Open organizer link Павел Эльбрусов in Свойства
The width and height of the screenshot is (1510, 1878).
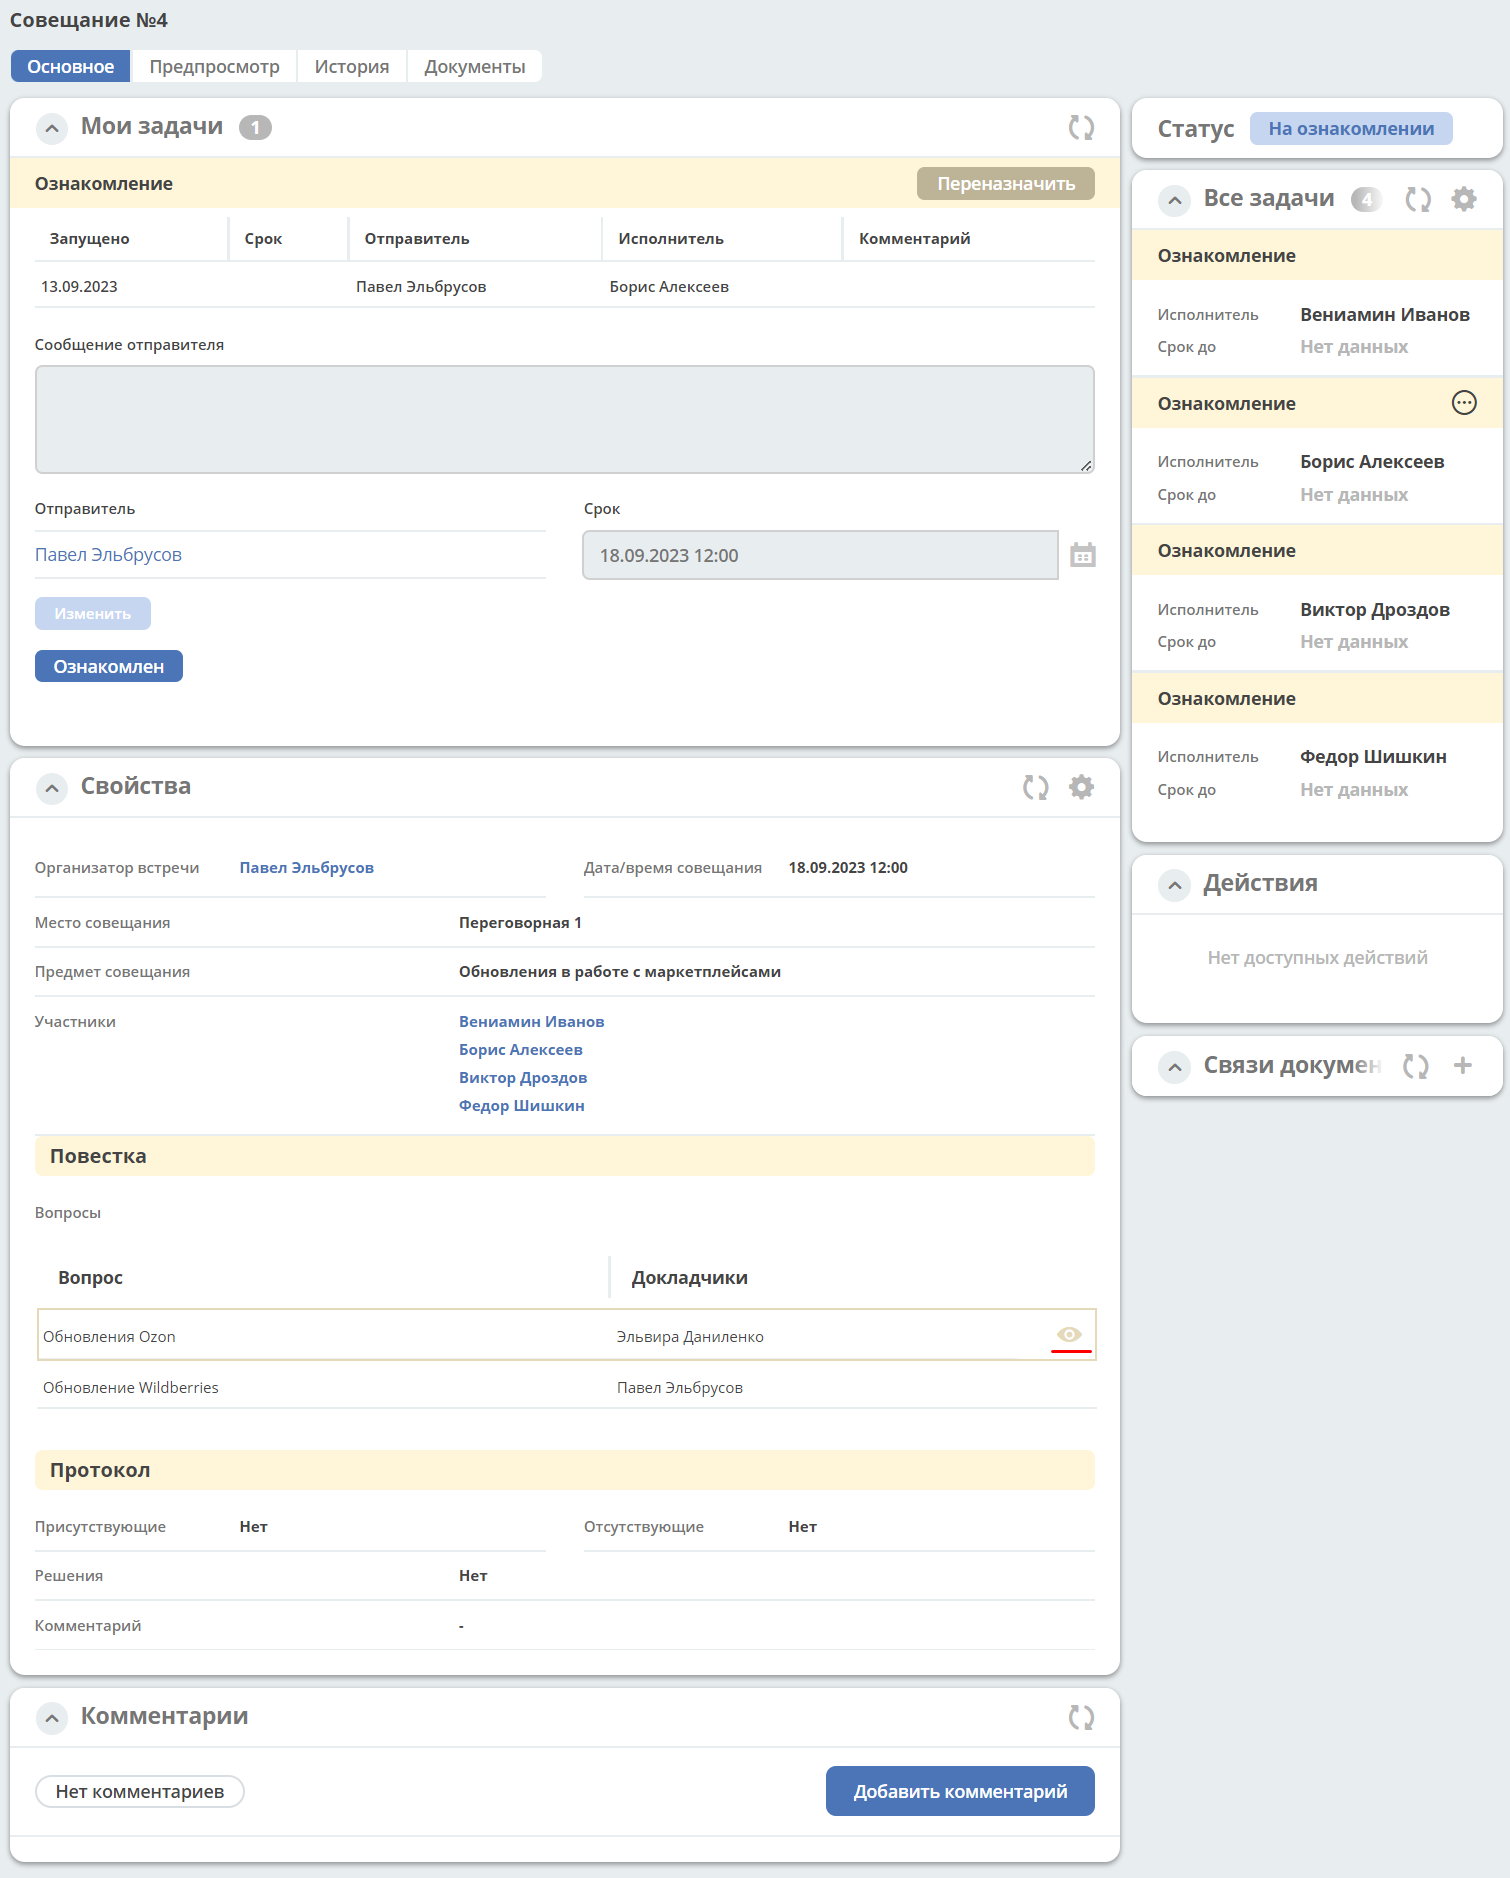pos(307,868)
